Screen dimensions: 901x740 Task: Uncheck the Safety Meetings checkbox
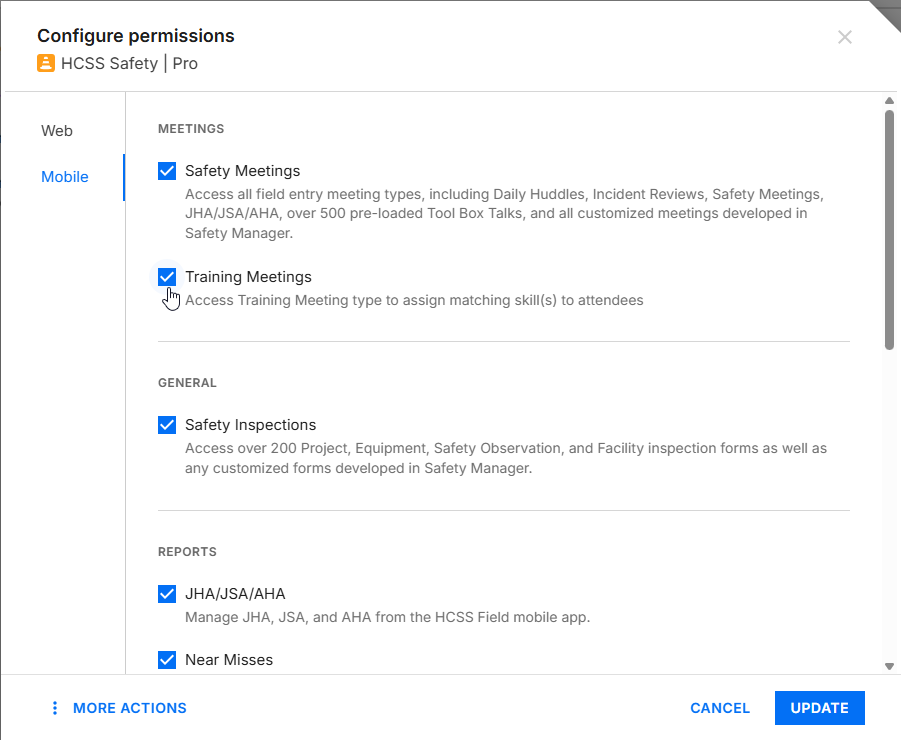(167, 171)
